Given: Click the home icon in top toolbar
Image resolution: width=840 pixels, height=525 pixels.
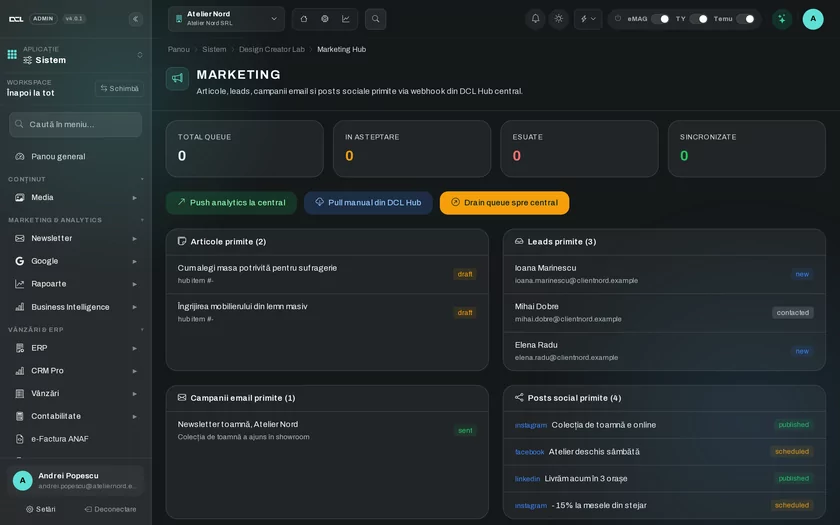Looking at the screenshot, I should [304, 19].
